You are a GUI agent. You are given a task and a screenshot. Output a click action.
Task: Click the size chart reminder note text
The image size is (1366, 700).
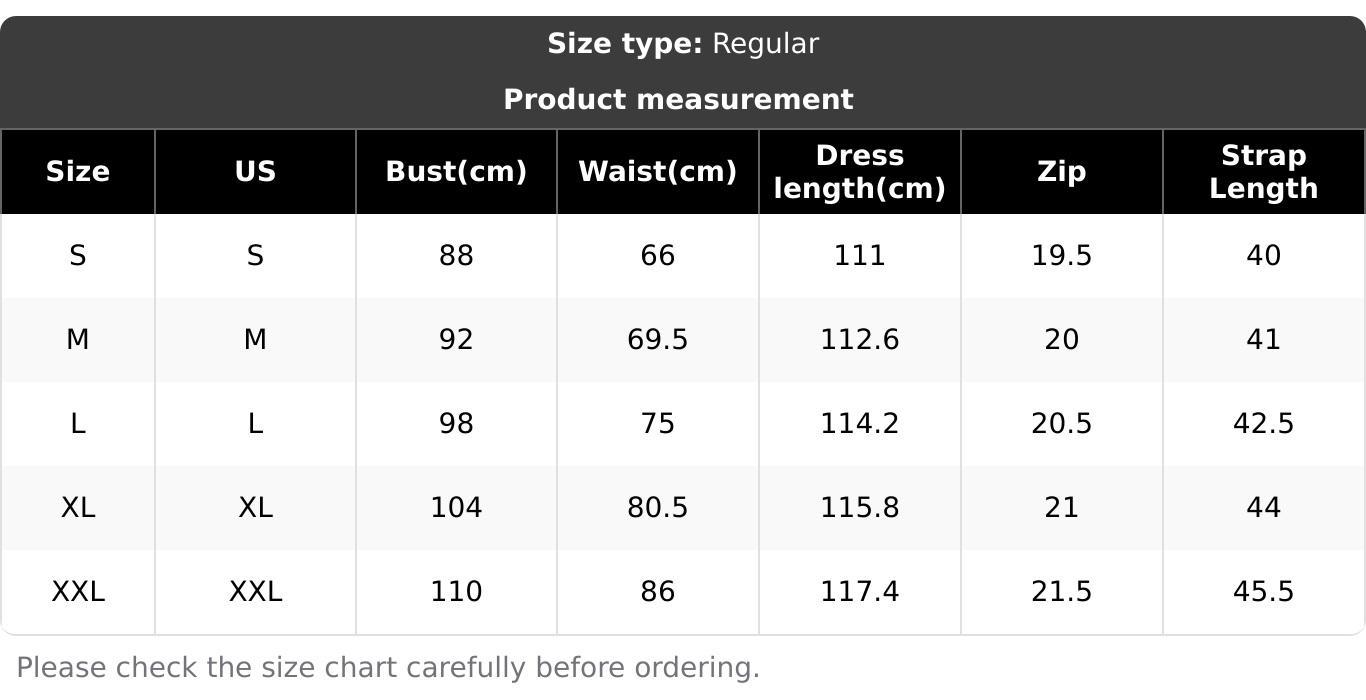(388, 668)
